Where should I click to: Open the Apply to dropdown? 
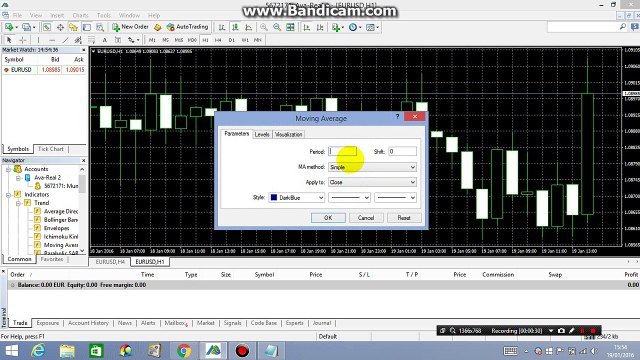click(x=372, y=182)
